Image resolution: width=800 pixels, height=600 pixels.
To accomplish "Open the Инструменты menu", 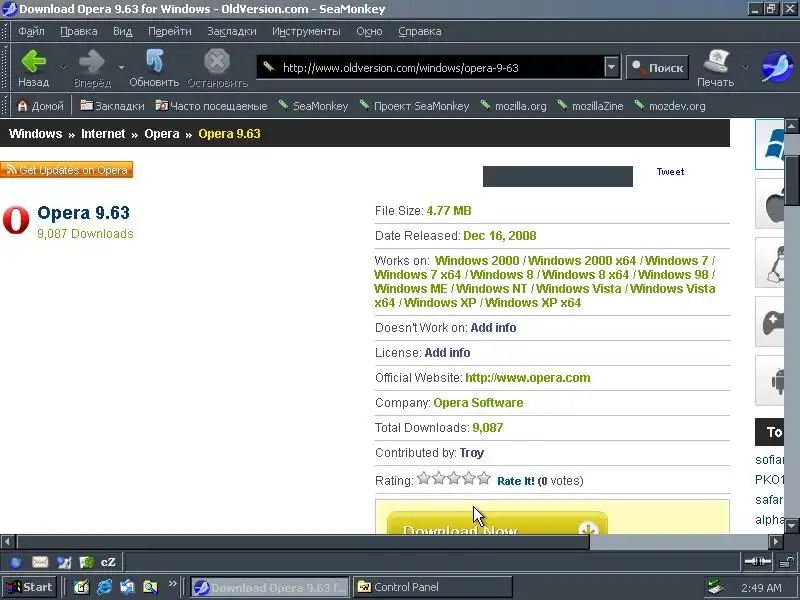I will click(x=306, y=31).
